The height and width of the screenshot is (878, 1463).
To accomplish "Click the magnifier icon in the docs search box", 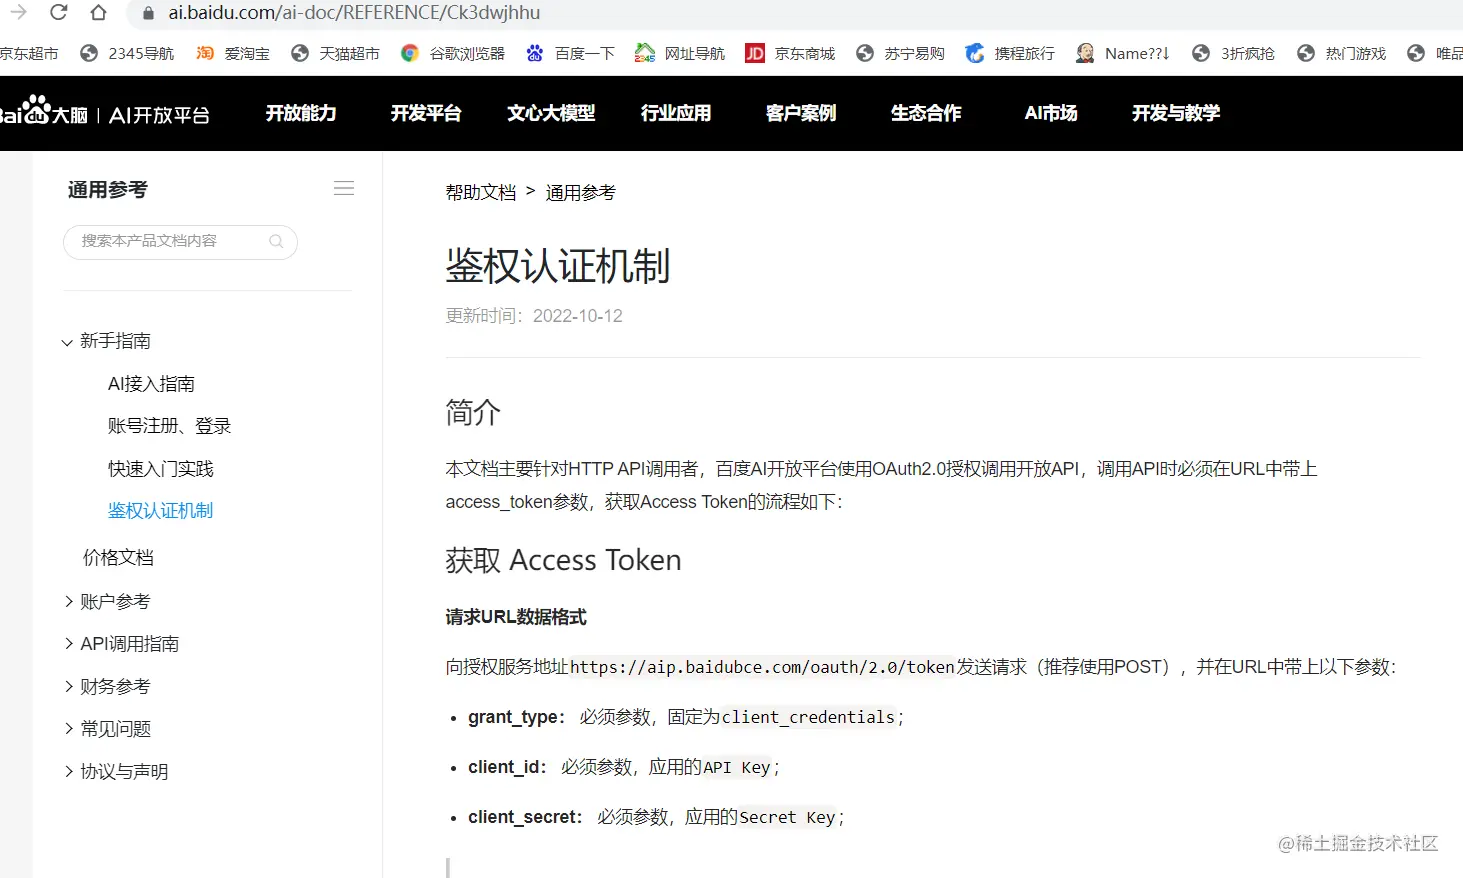I will pyautogui.click(x=275, y=242).
